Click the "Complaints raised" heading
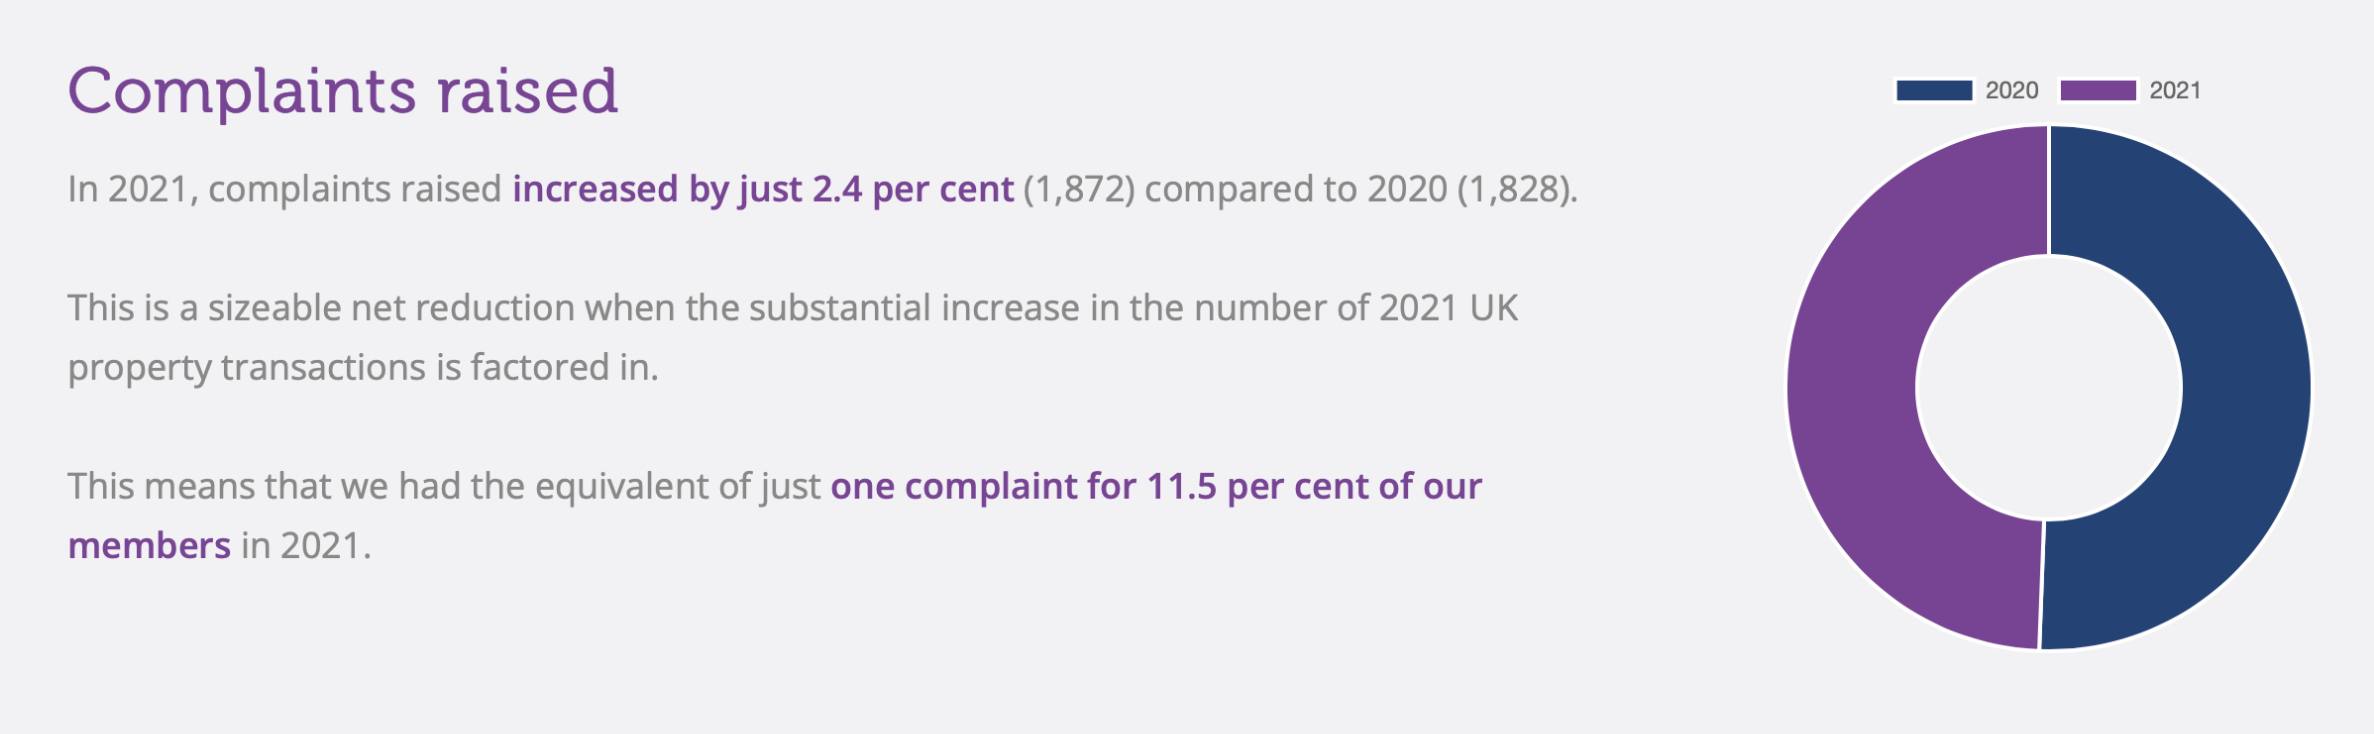 pyautogui.click(x=342, y=91)
